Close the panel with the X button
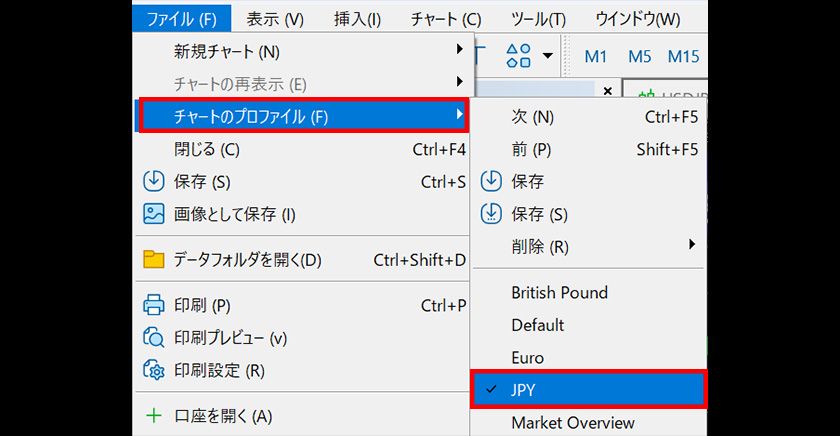The width and height of the screenshot is (840, 436). (607, 91)
